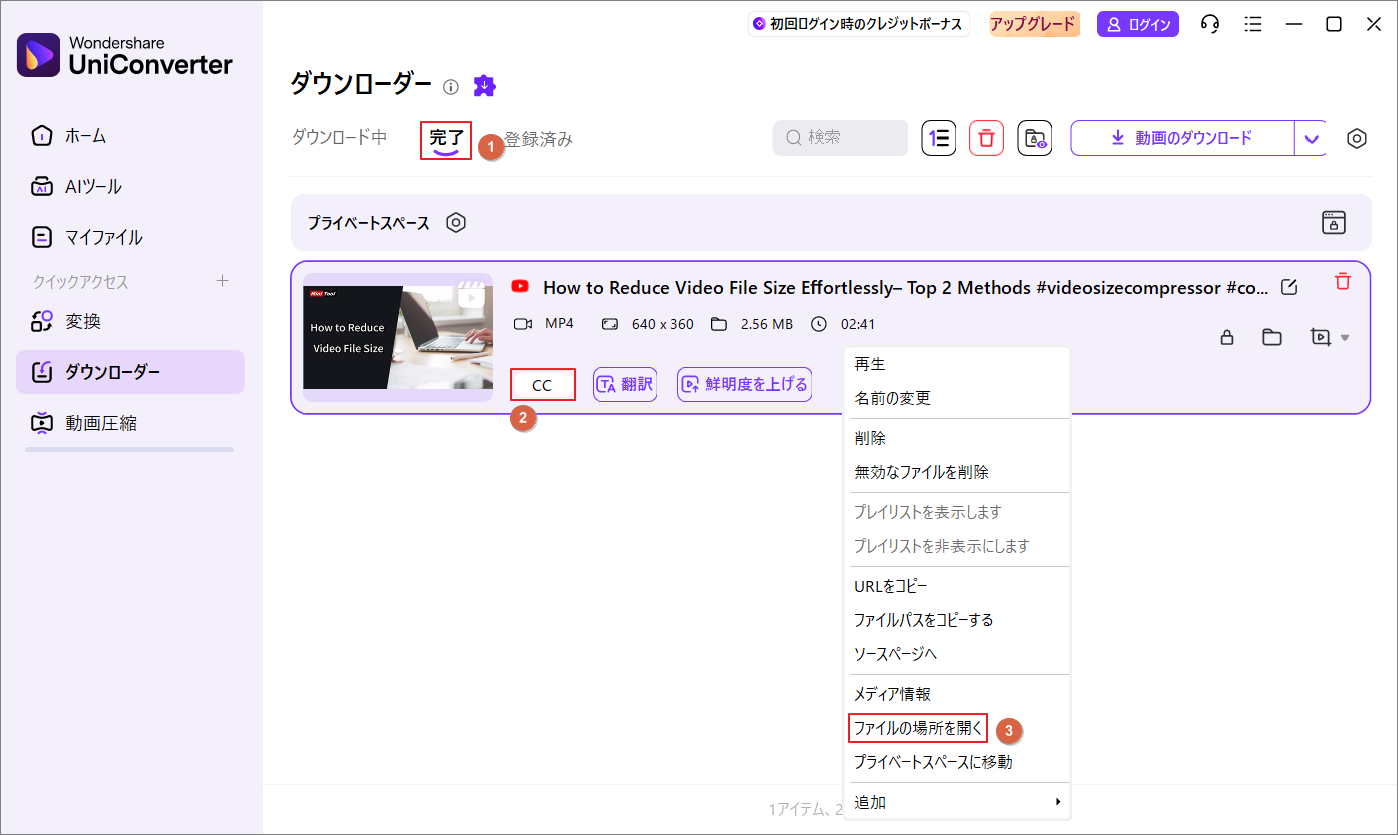Select ファイルの場所を開く from the context menu
The image size is (1398, 835).
pyautogui.click(x=916, y=728)
